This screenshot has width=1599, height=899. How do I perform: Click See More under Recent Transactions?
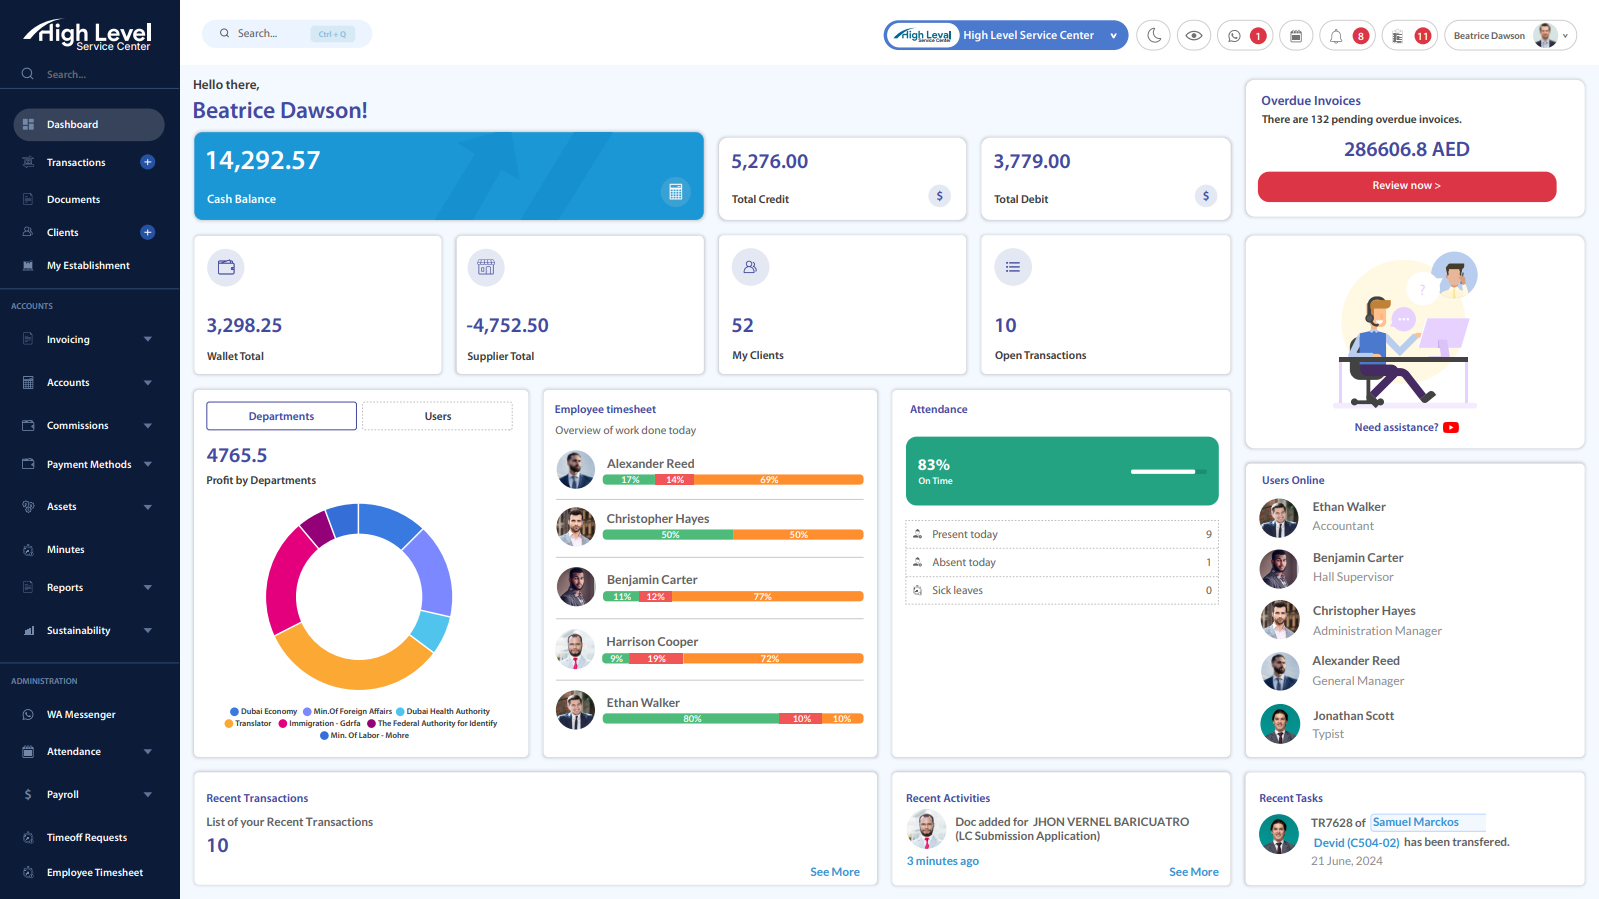[835, 872]
